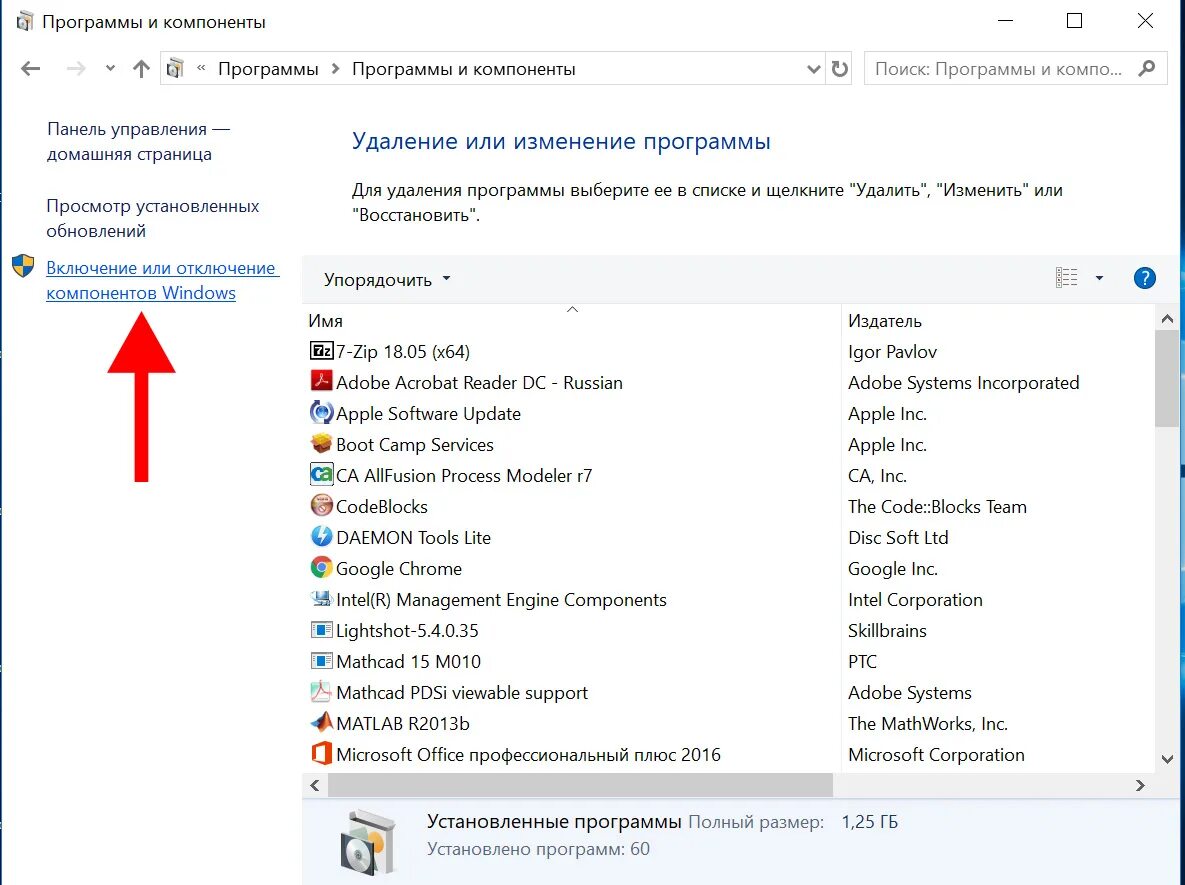The height and width of the screenshot is (885, 1185).
Task: Click the Mathcad PDSi viewable support icon
Action: [321, 692]
